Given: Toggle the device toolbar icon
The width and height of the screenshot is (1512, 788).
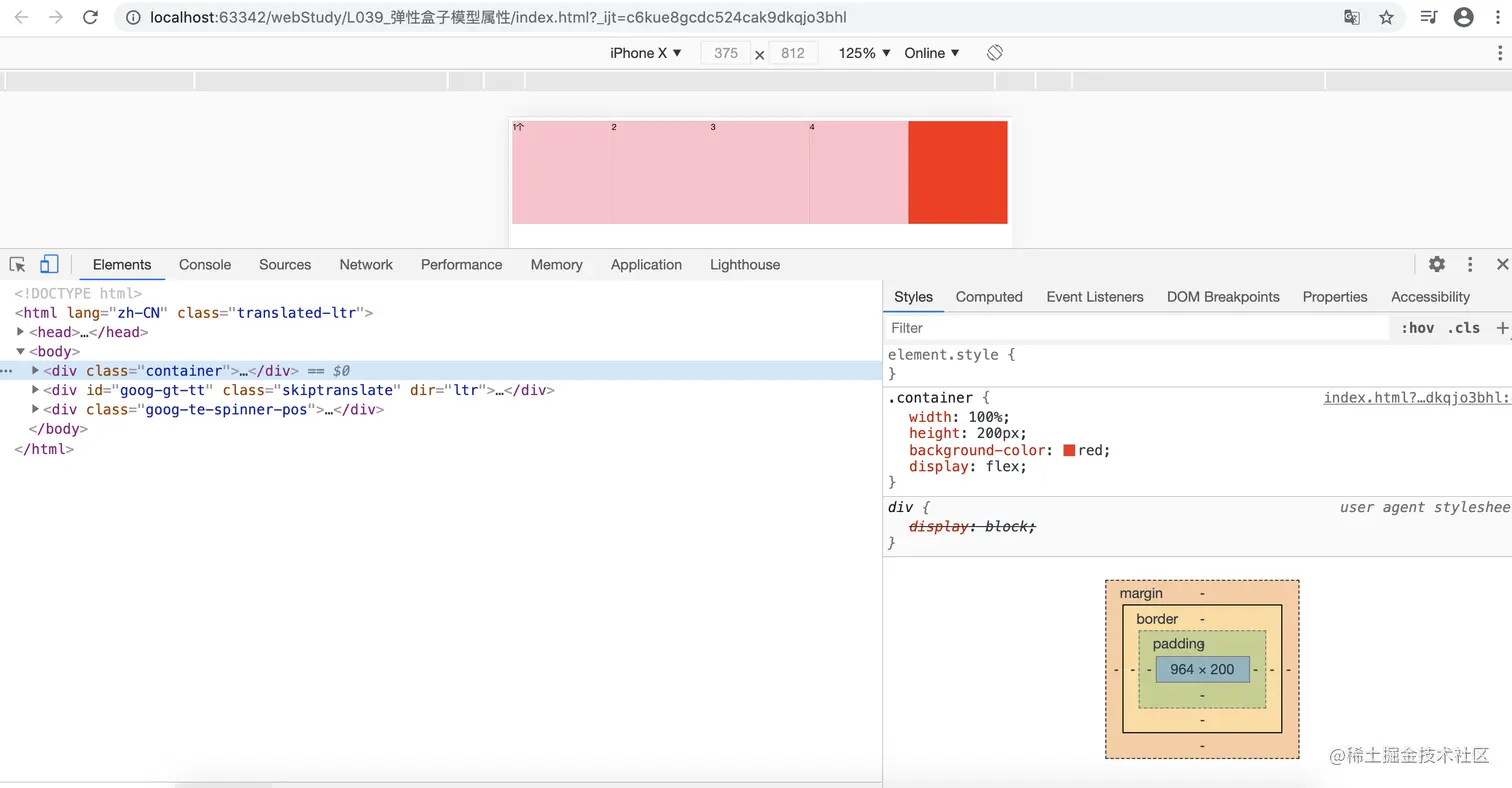Looking at the screenshot, I should 49,265.
